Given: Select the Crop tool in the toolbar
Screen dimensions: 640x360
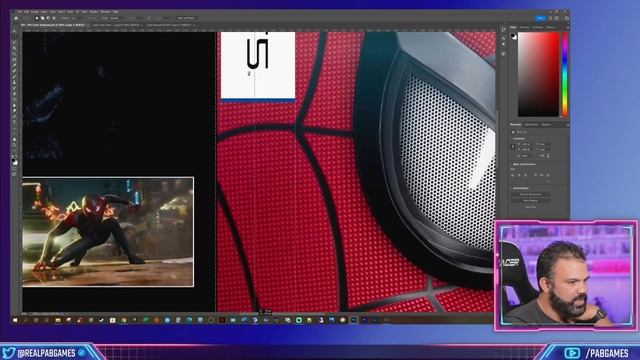Looking at the screenshot, I should click(x=15, y=54).
